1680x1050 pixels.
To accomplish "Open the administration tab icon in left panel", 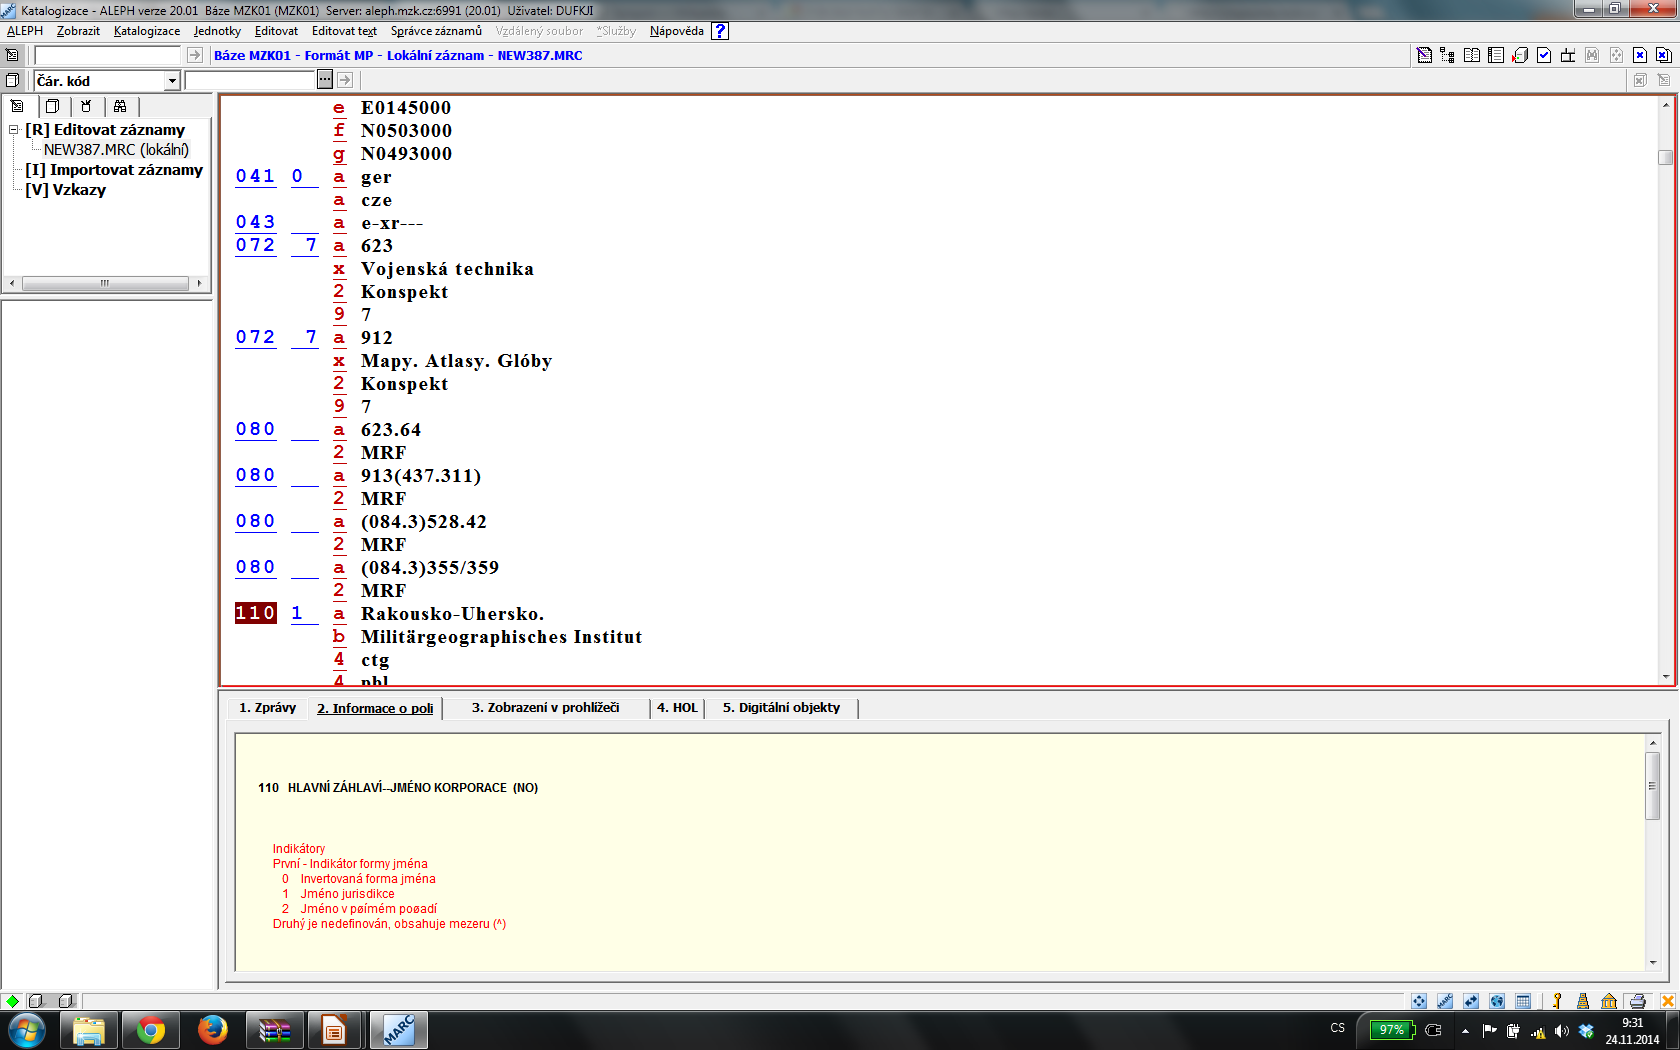I will (86, 106).
